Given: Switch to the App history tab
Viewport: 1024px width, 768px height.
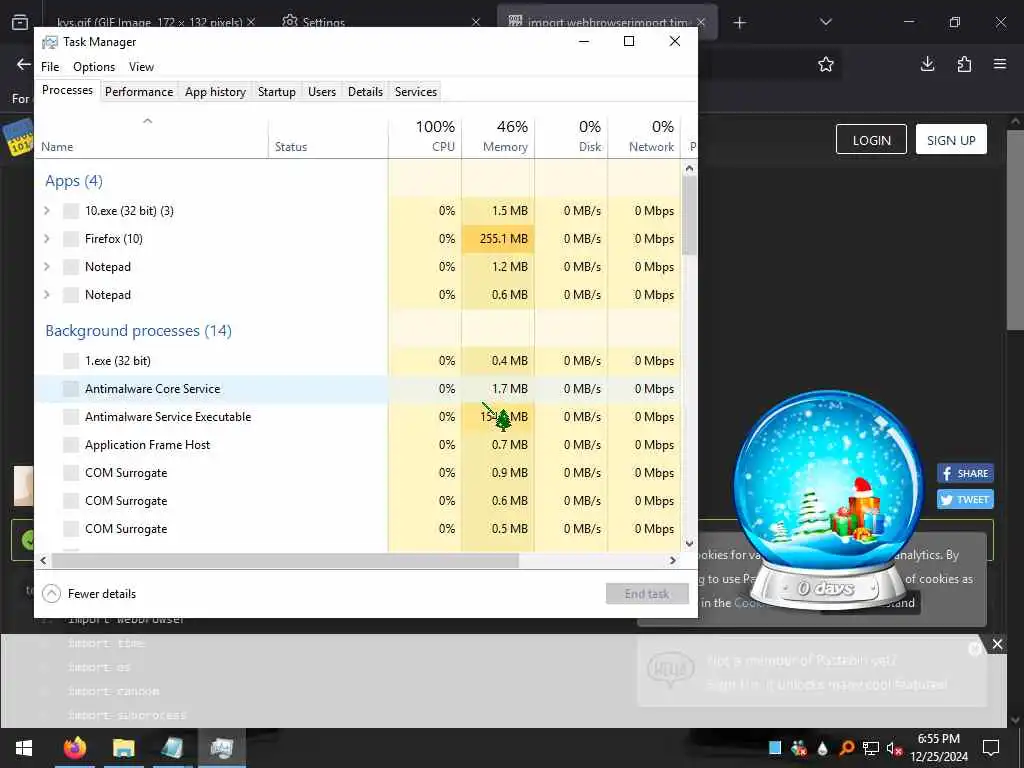Looking at the screenshot, I should point(215,92).
